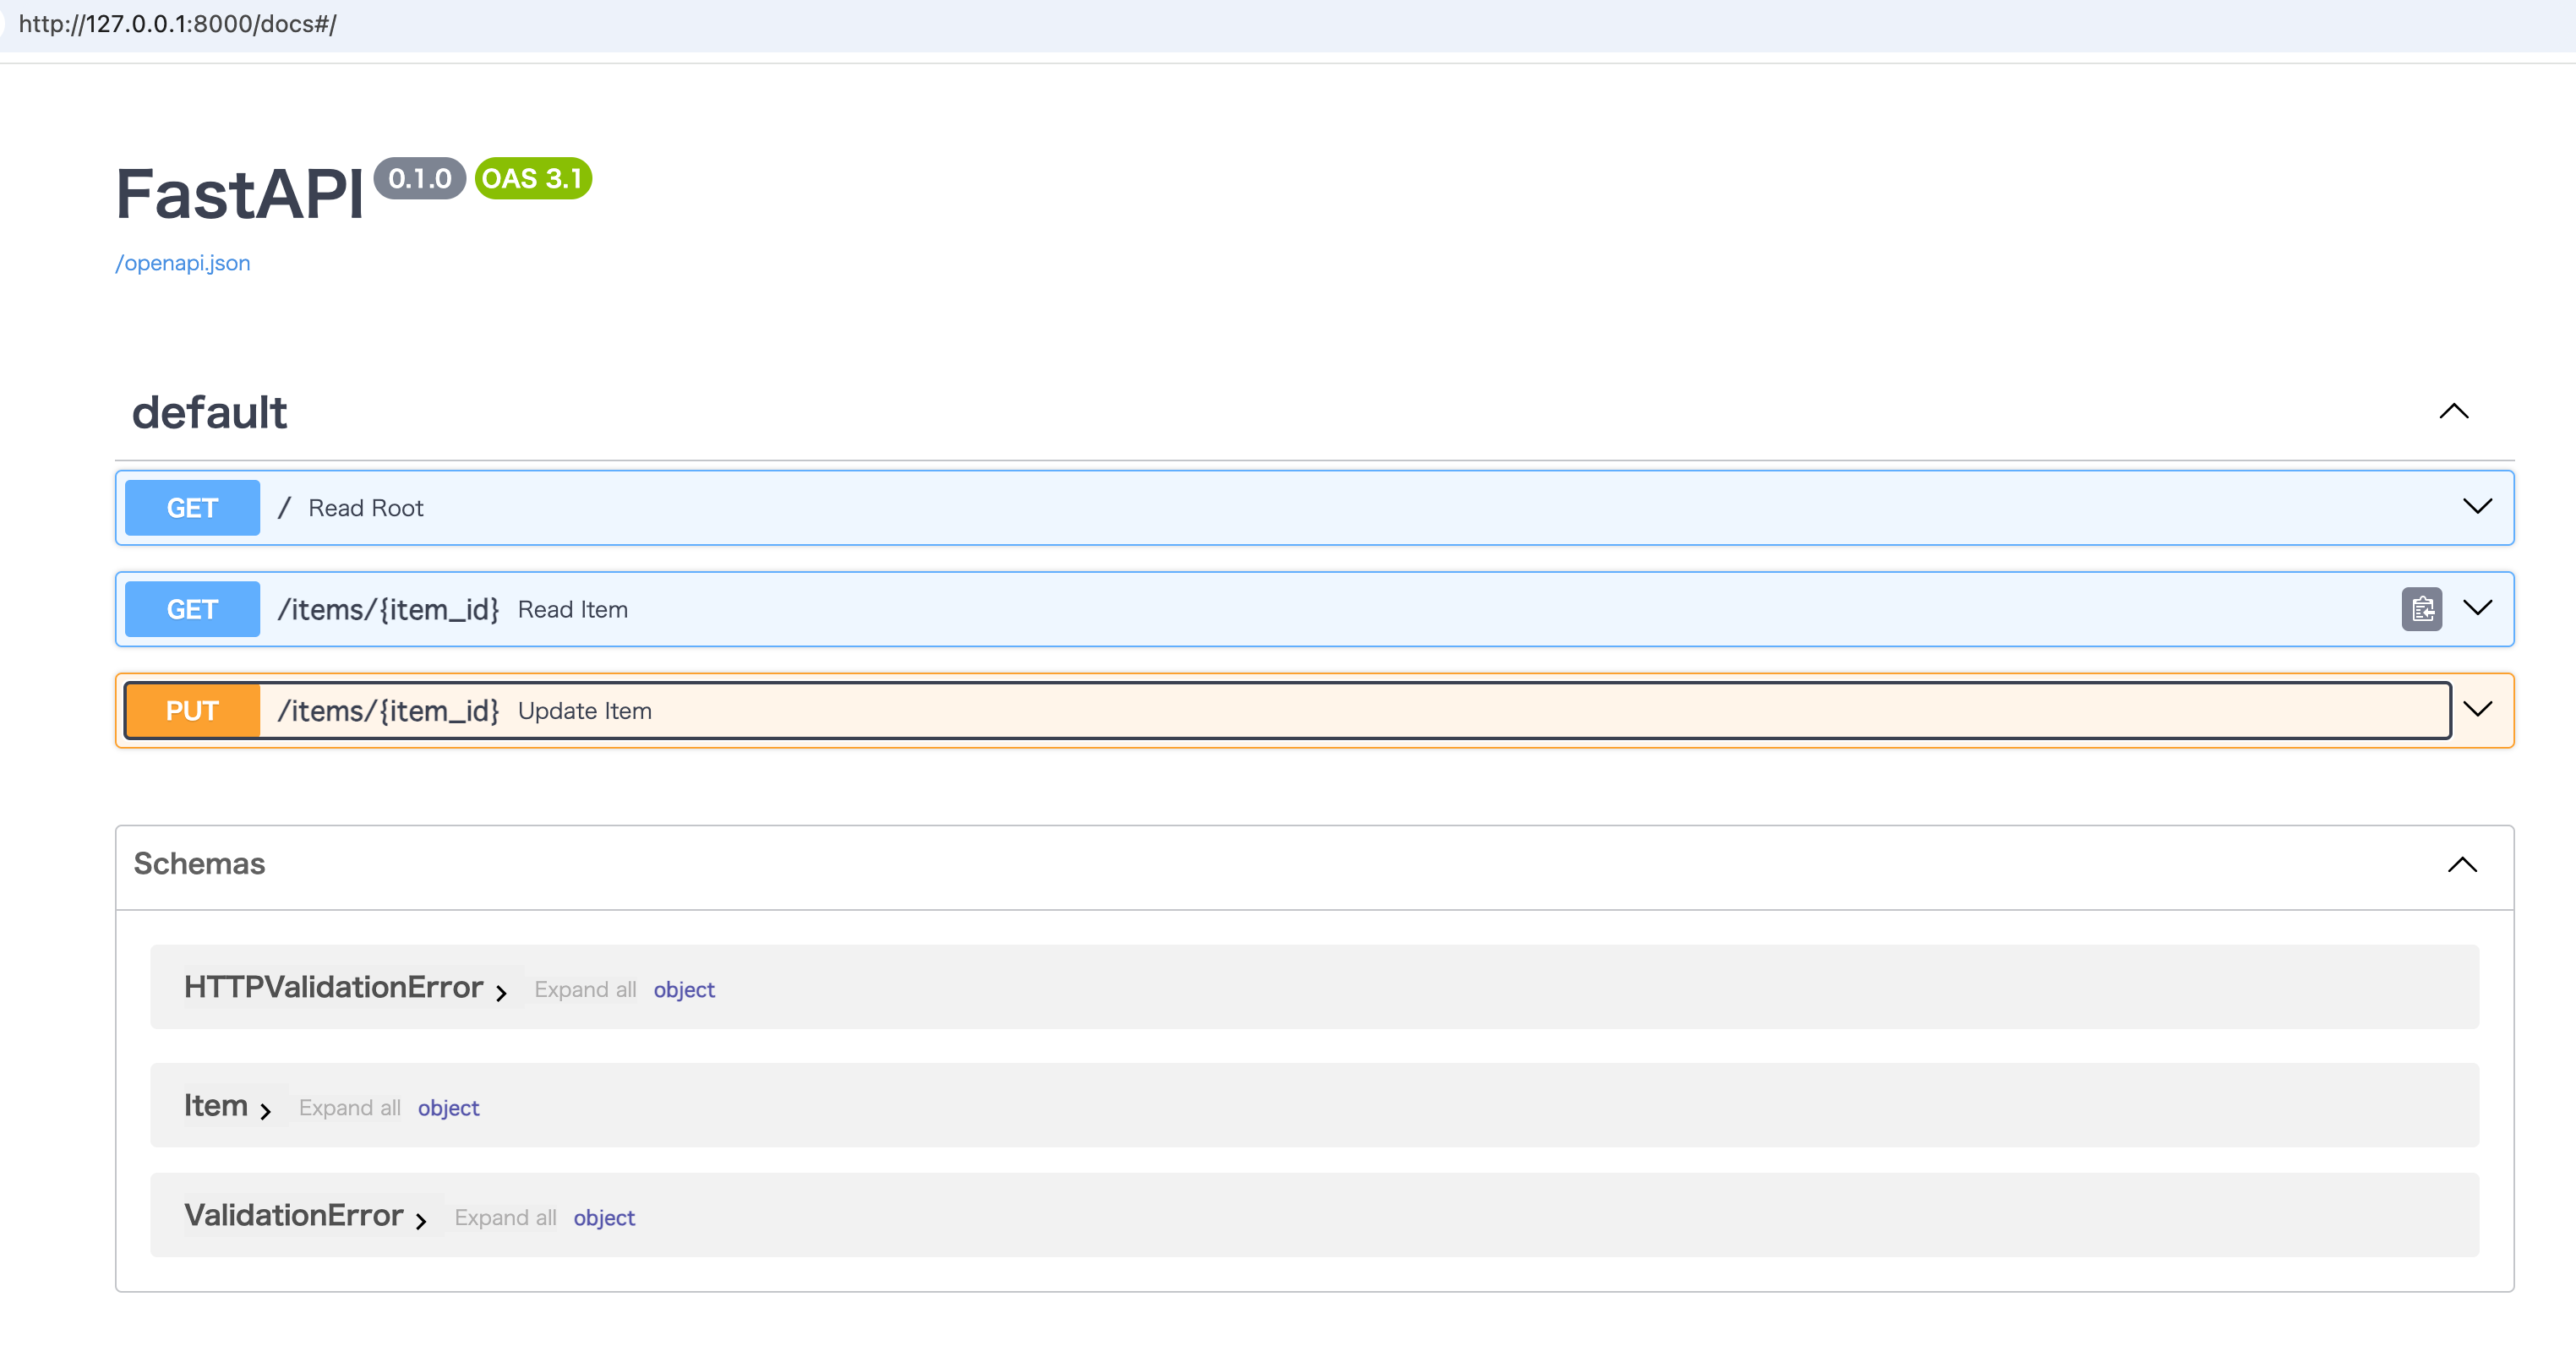Click Expand all for HTTPValidationError

point(585,989)
